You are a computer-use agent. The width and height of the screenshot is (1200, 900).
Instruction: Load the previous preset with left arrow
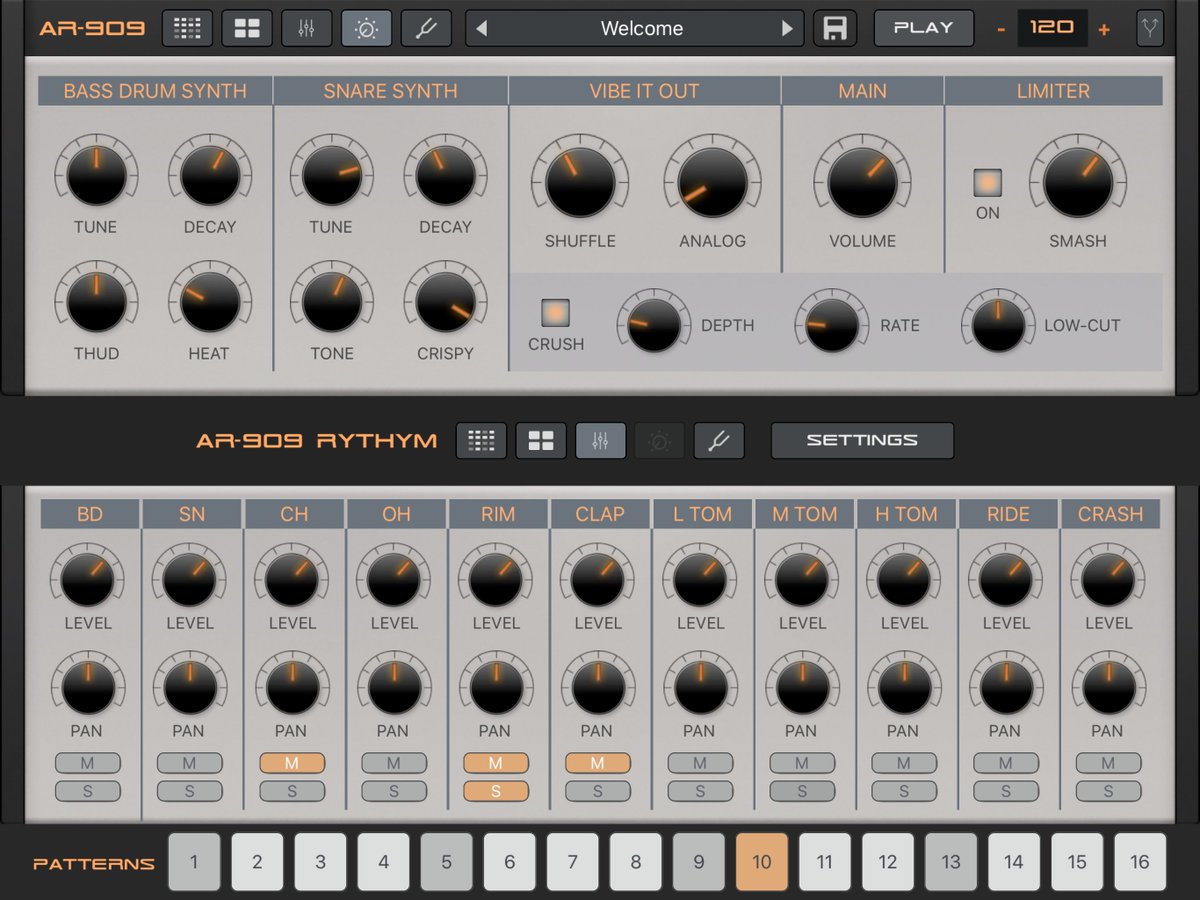pos(481,28)
